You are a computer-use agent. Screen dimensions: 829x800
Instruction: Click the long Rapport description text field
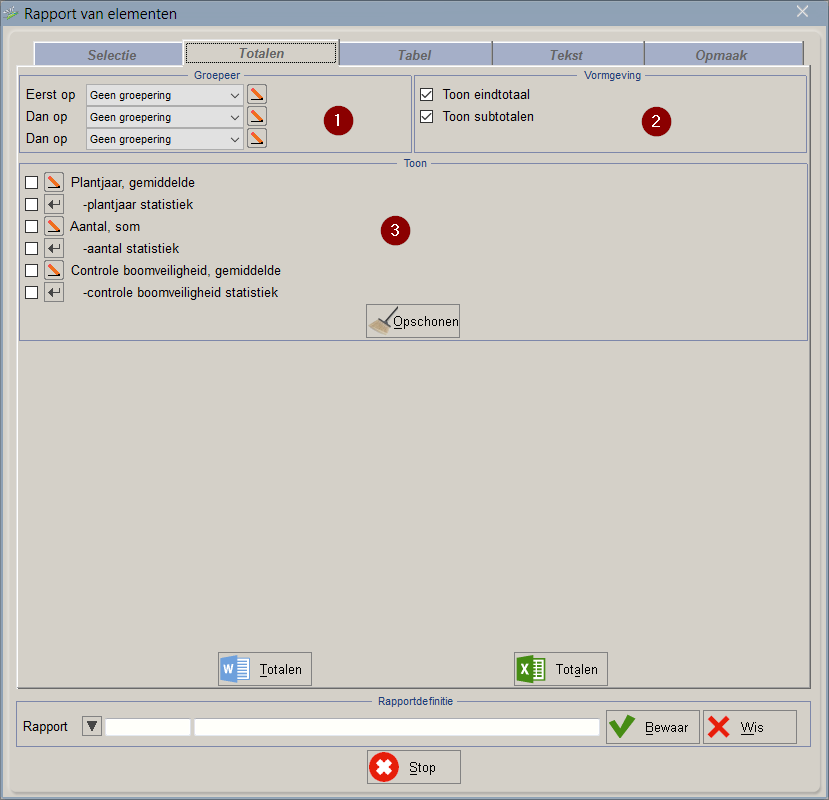pyautogui.click(x=396, y=727)
